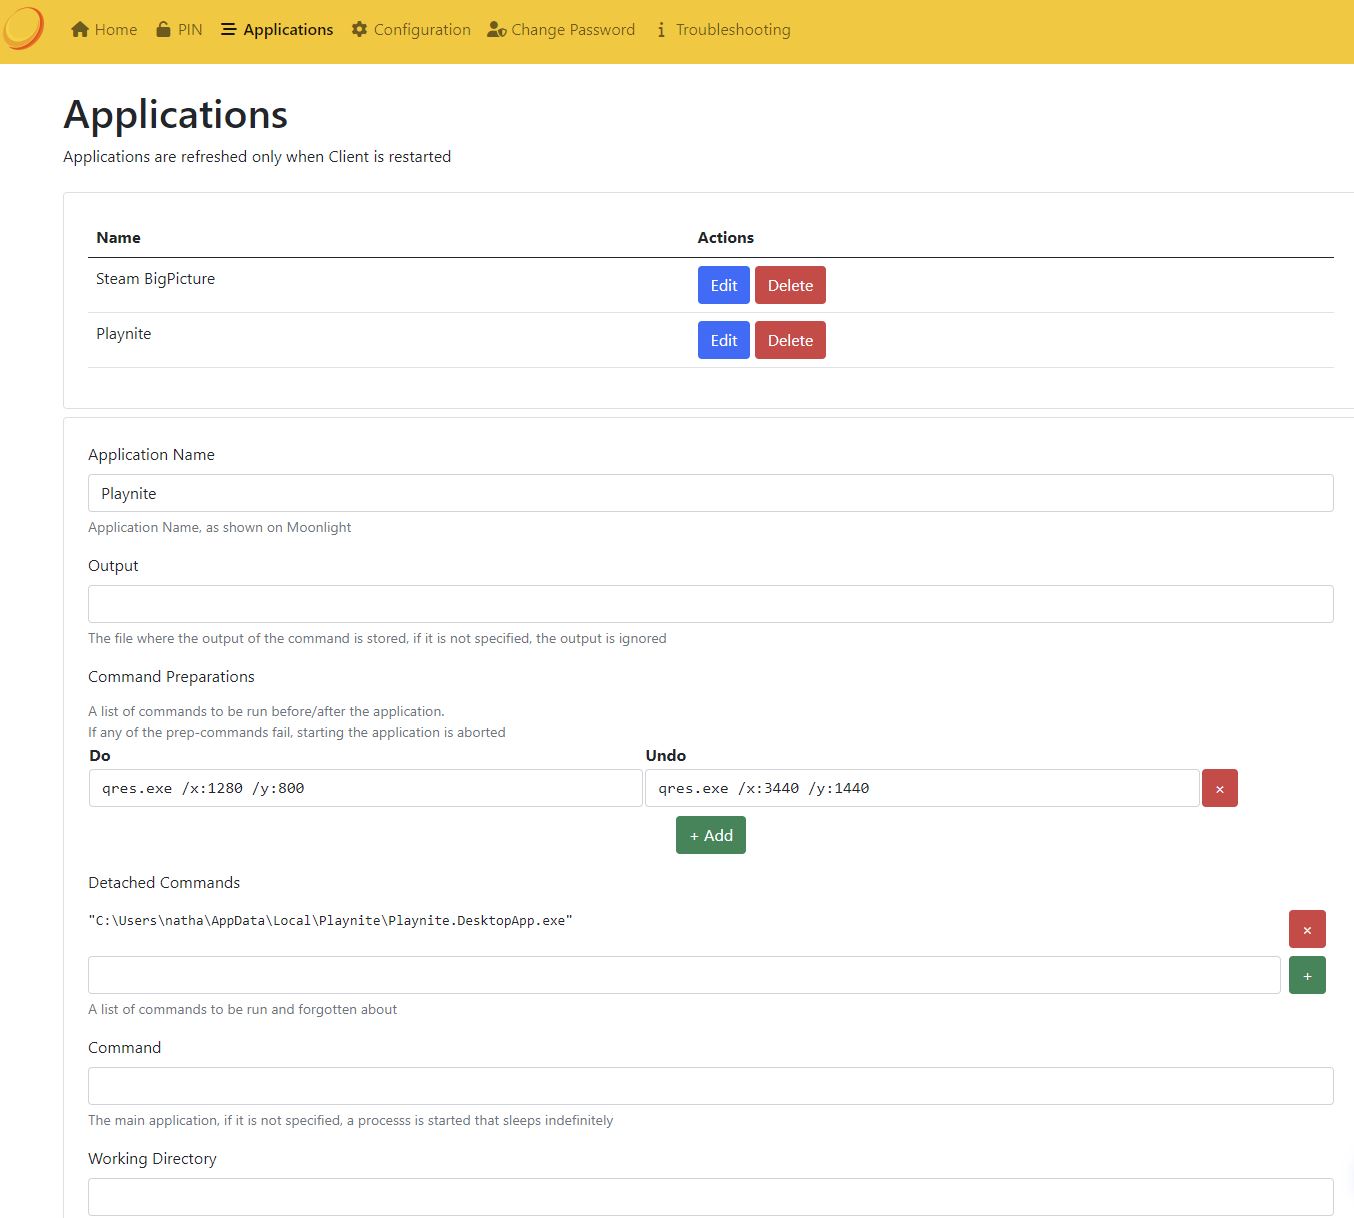Viewport: 1354px width, 1218px height.
Task: Click the Configuration gear icon
Action: [360, 30]
